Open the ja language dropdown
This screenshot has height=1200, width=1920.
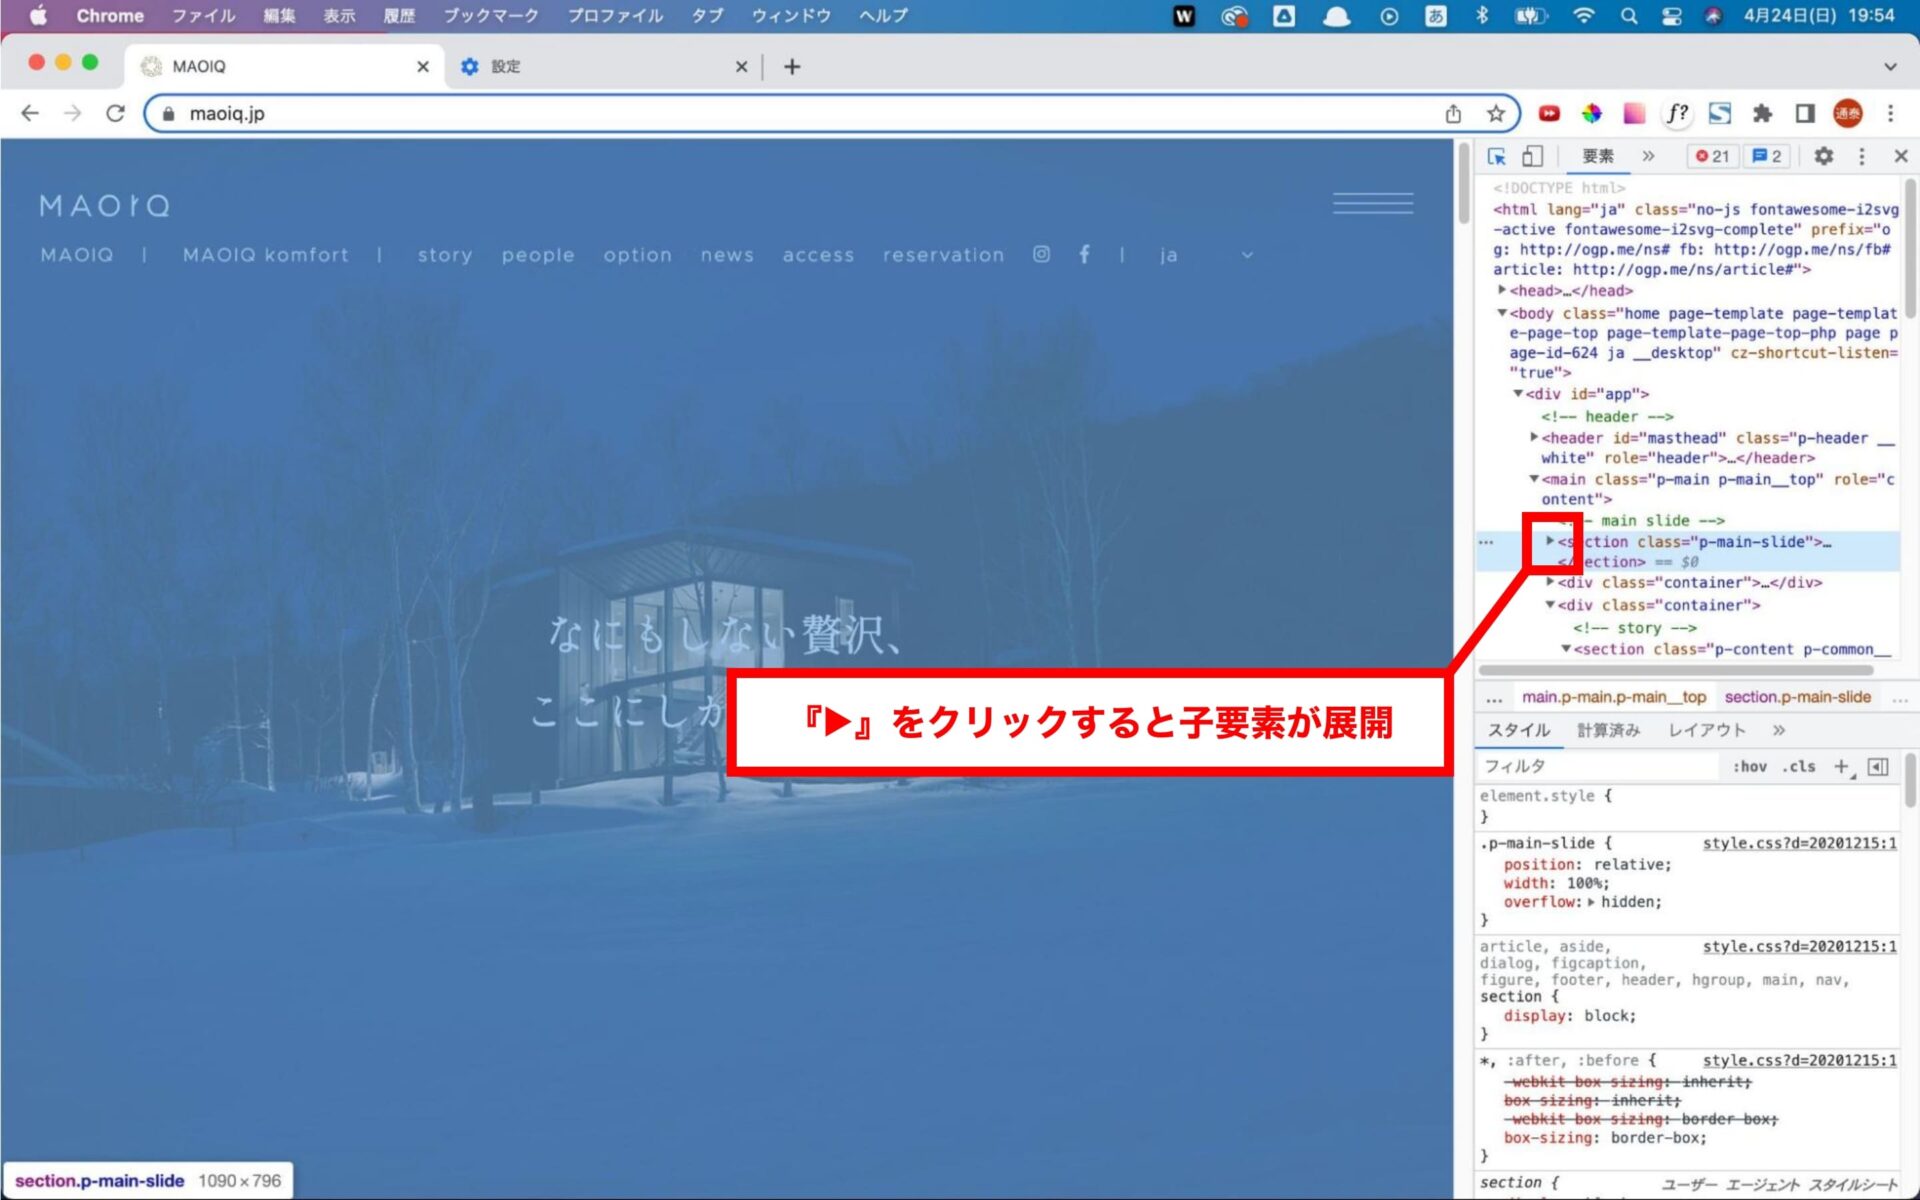point(1205,255)
